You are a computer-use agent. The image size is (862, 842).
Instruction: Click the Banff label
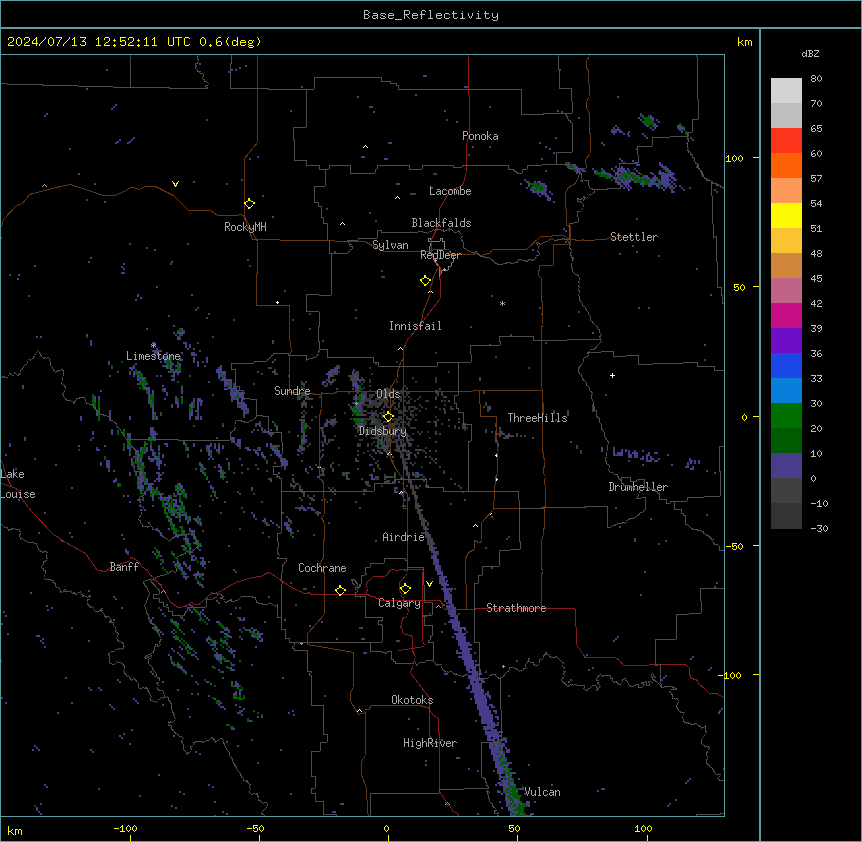[124, 567]
